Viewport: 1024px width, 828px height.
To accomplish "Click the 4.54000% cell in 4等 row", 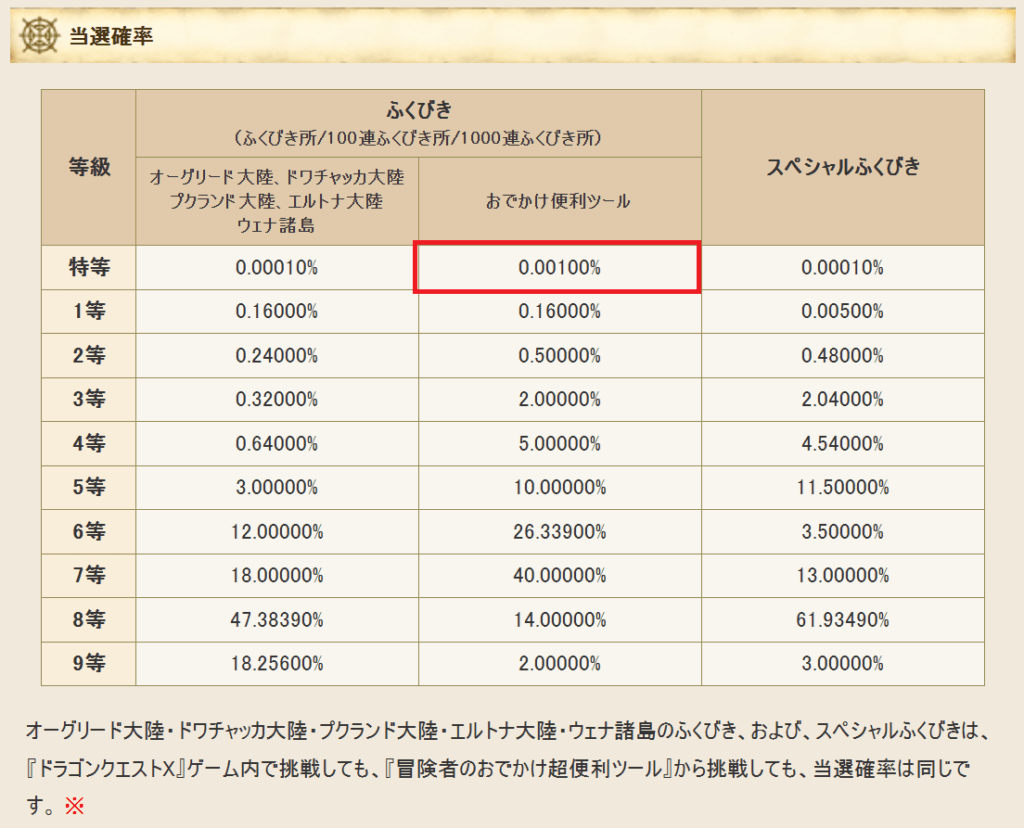I will (x=843, y=444).
